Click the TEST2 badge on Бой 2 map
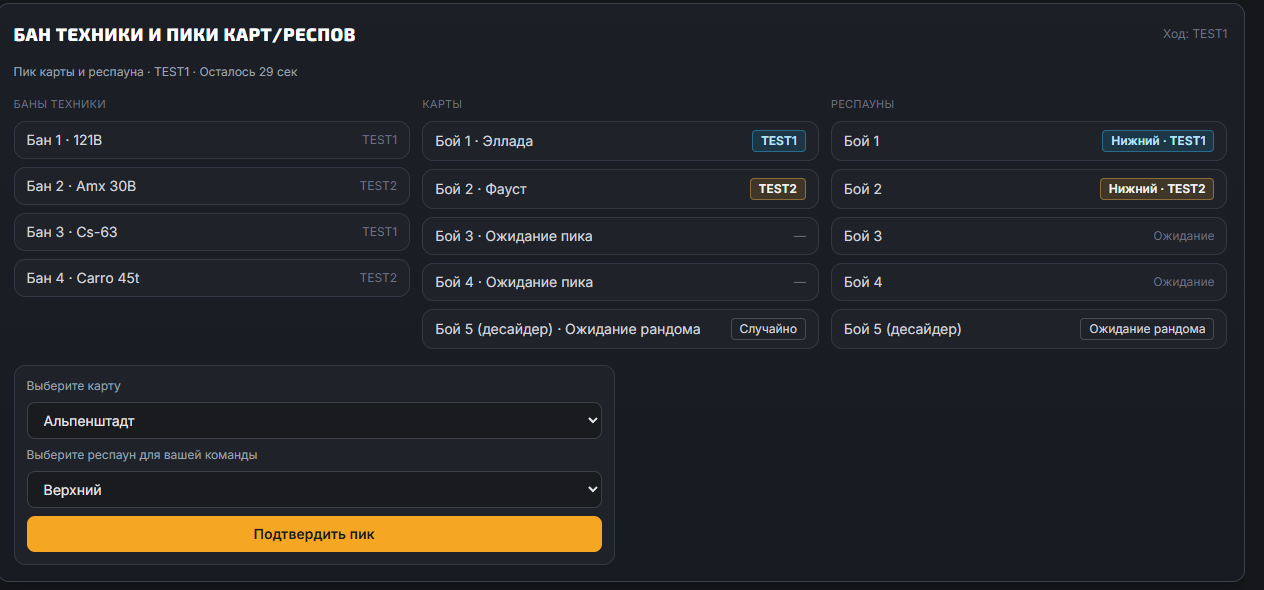The image size is (1264, 590). click(777, 189)
